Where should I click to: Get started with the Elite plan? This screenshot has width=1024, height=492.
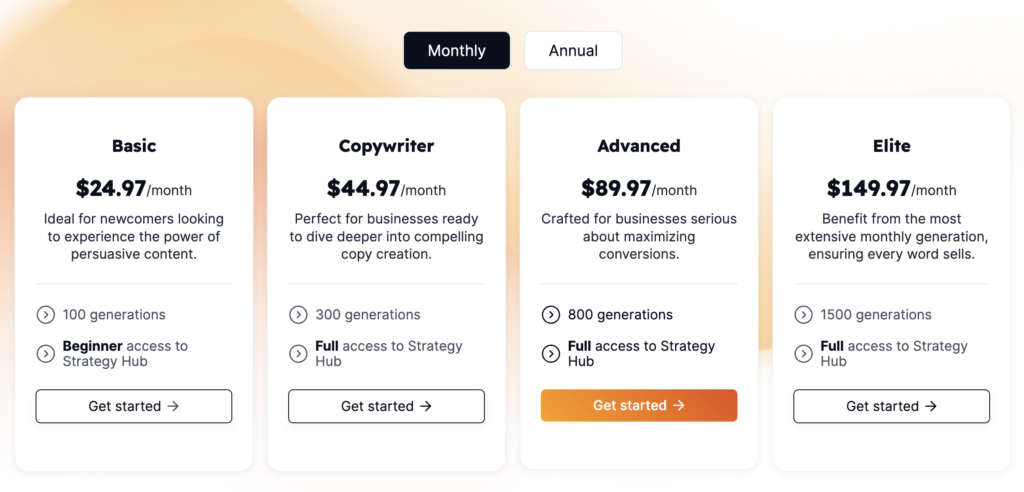(x=891, y=406)
